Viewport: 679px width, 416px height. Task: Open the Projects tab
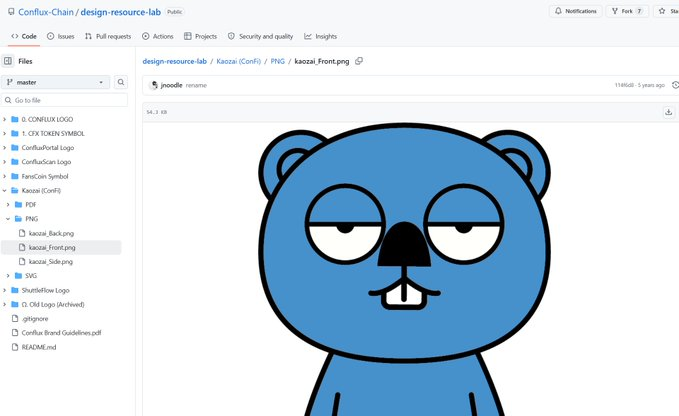coord(200,36)
